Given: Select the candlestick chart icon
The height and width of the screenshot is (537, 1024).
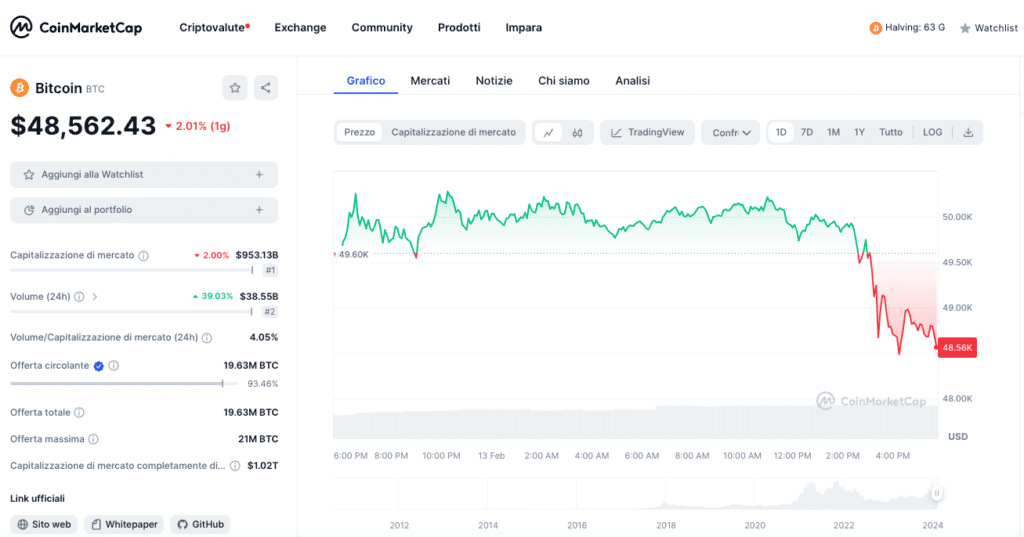Looking at the screenshot, I should (577, 133).
